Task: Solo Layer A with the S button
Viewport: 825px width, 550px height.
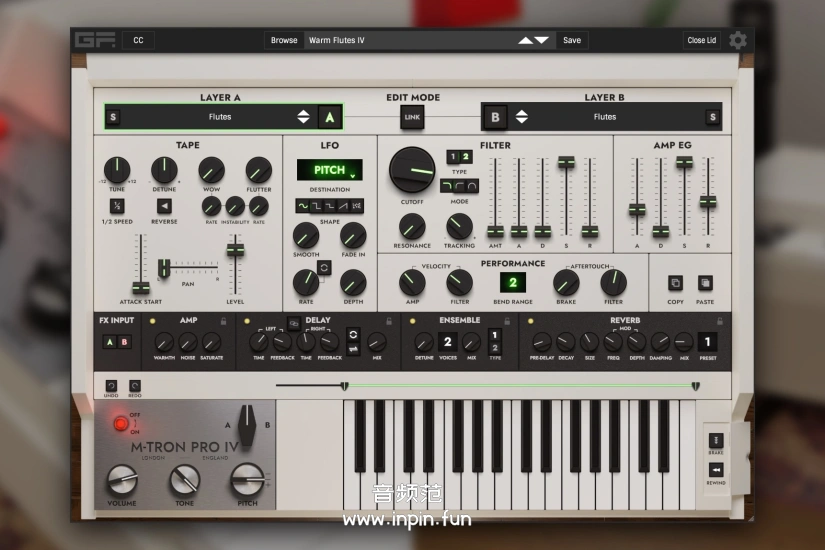Action: pos(113,117)
